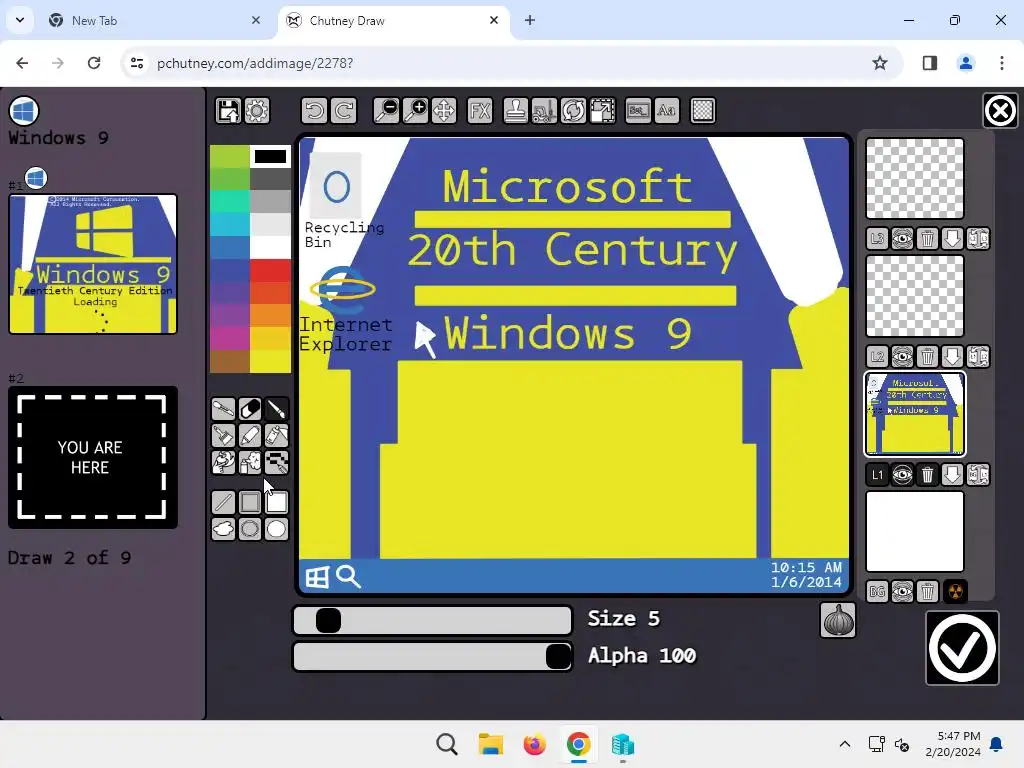Viewport: 1024px width, 768px height.
Task: Toggle visibility of layer L1
Action: pyautogui.click(x=903, y=475)
